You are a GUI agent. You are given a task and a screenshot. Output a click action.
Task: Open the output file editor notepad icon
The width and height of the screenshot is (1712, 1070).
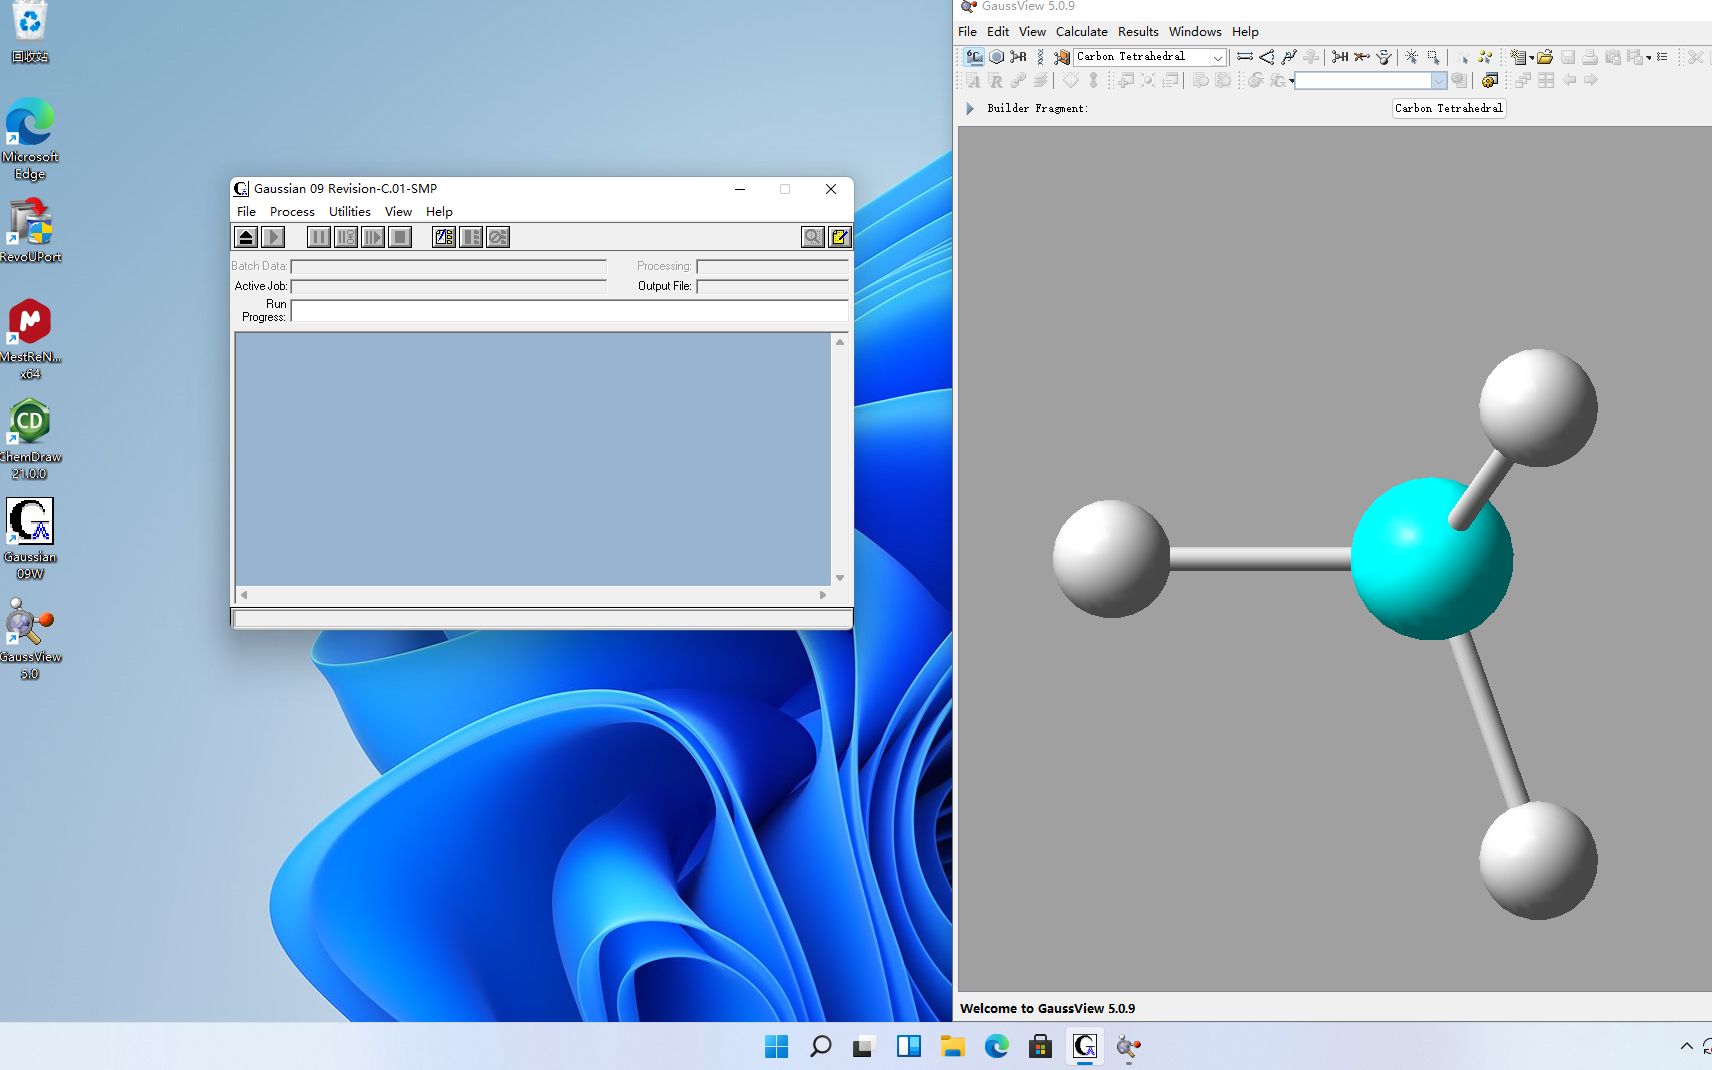click(840, 237)
